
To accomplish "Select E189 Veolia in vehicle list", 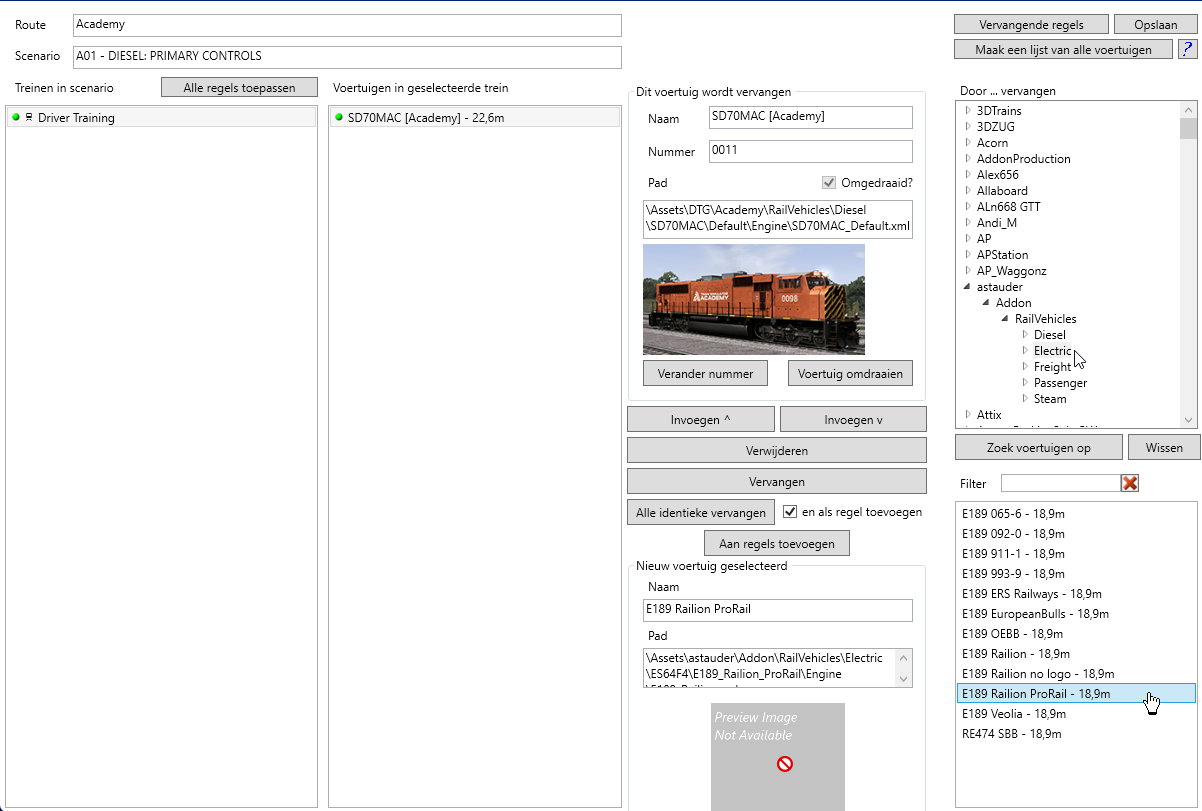I will [x=1076, y=714].
